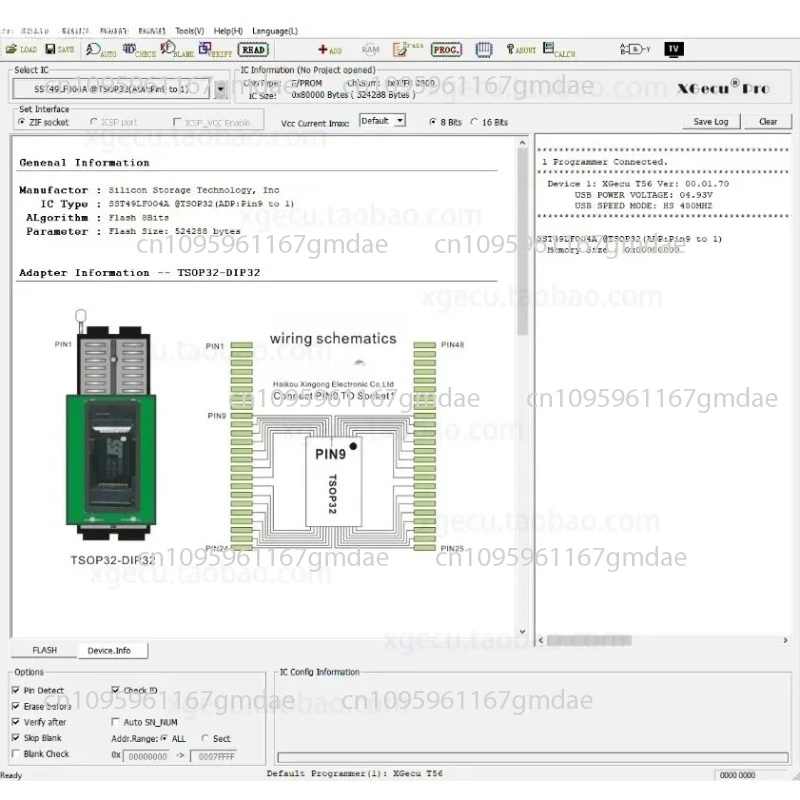
Task: Click the log scroll right arrow
Action: [x=785, y=640]
